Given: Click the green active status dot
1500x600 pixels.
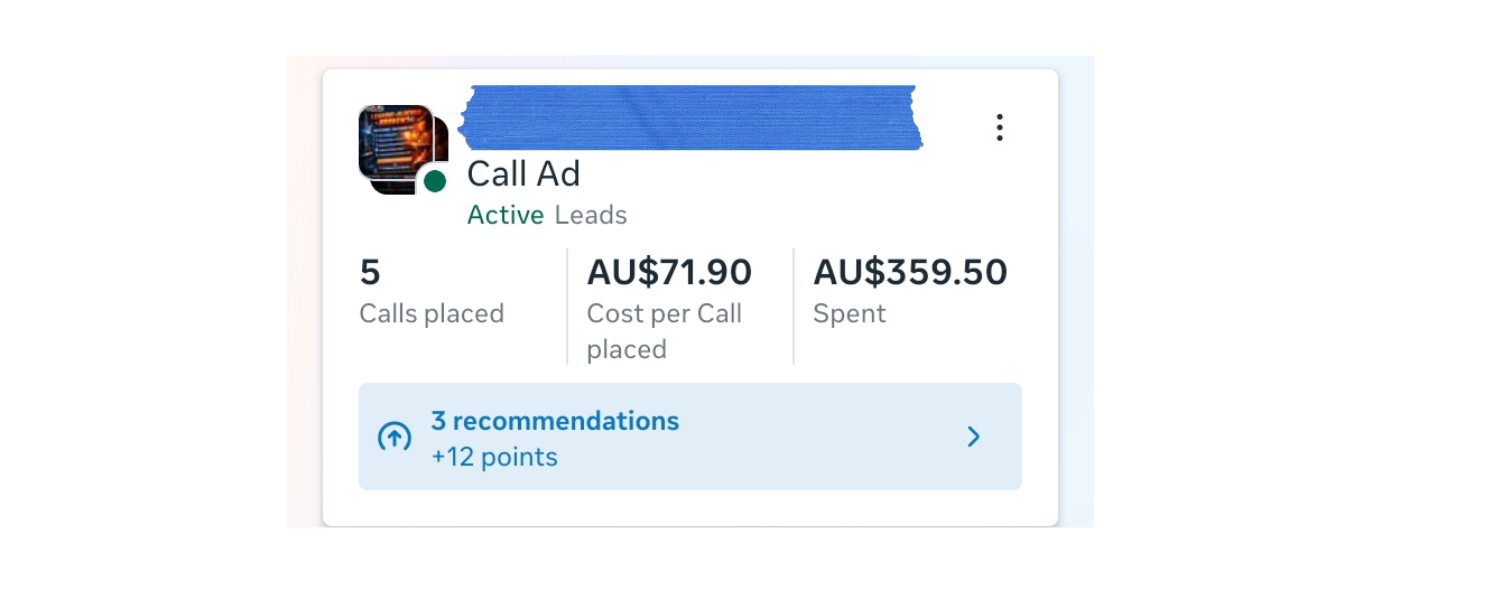Looking at the screenshot, I should click(x=434, y=181).
